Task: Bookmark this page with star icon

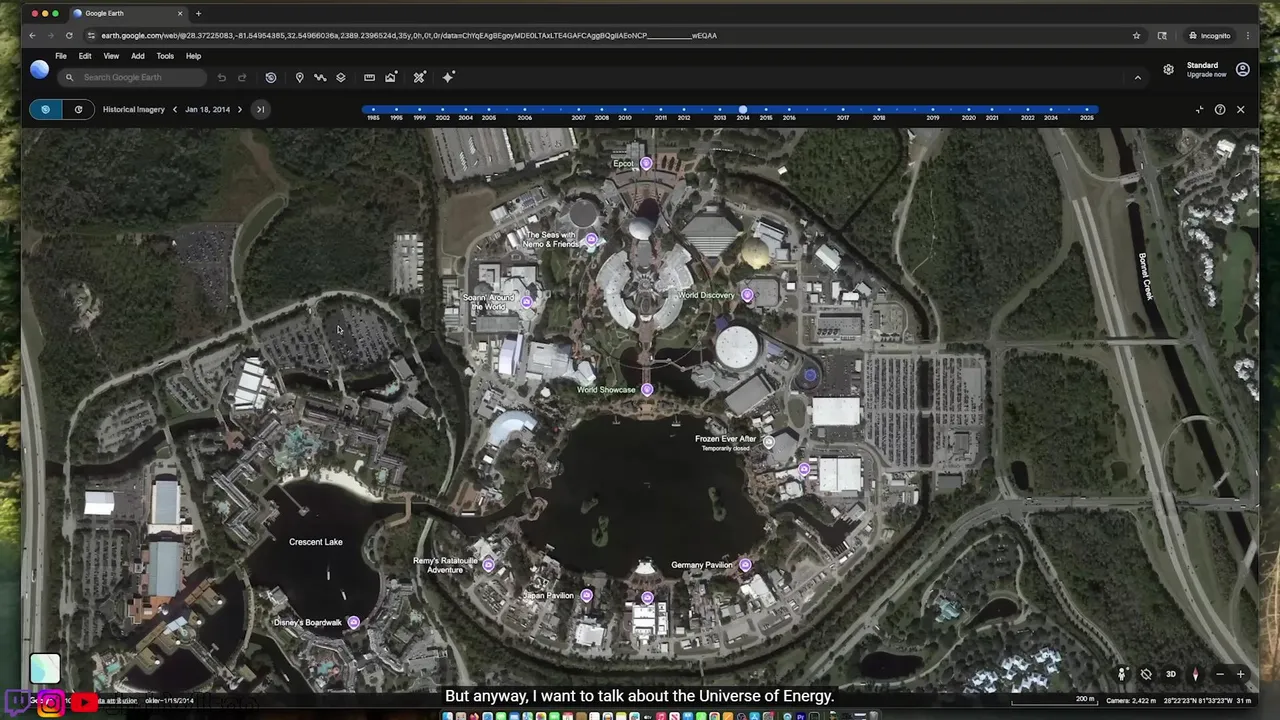Action: click(1136, 35)
